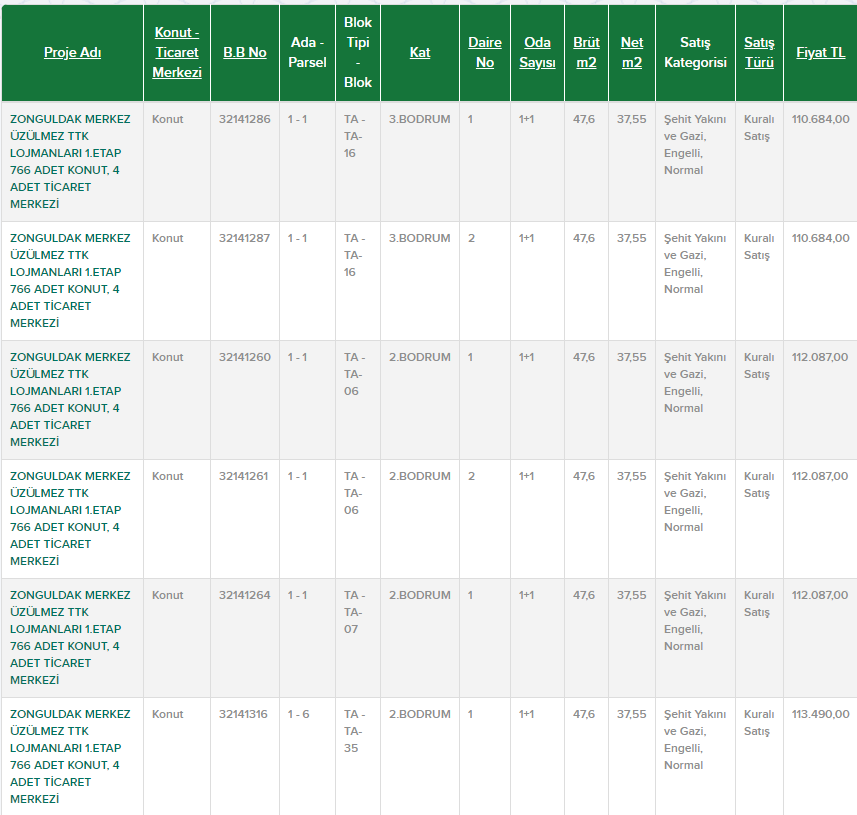Click the Konut - Ticaret Merkezi header
This screenshot has height=815, width=857.
(x=177, y=53)
